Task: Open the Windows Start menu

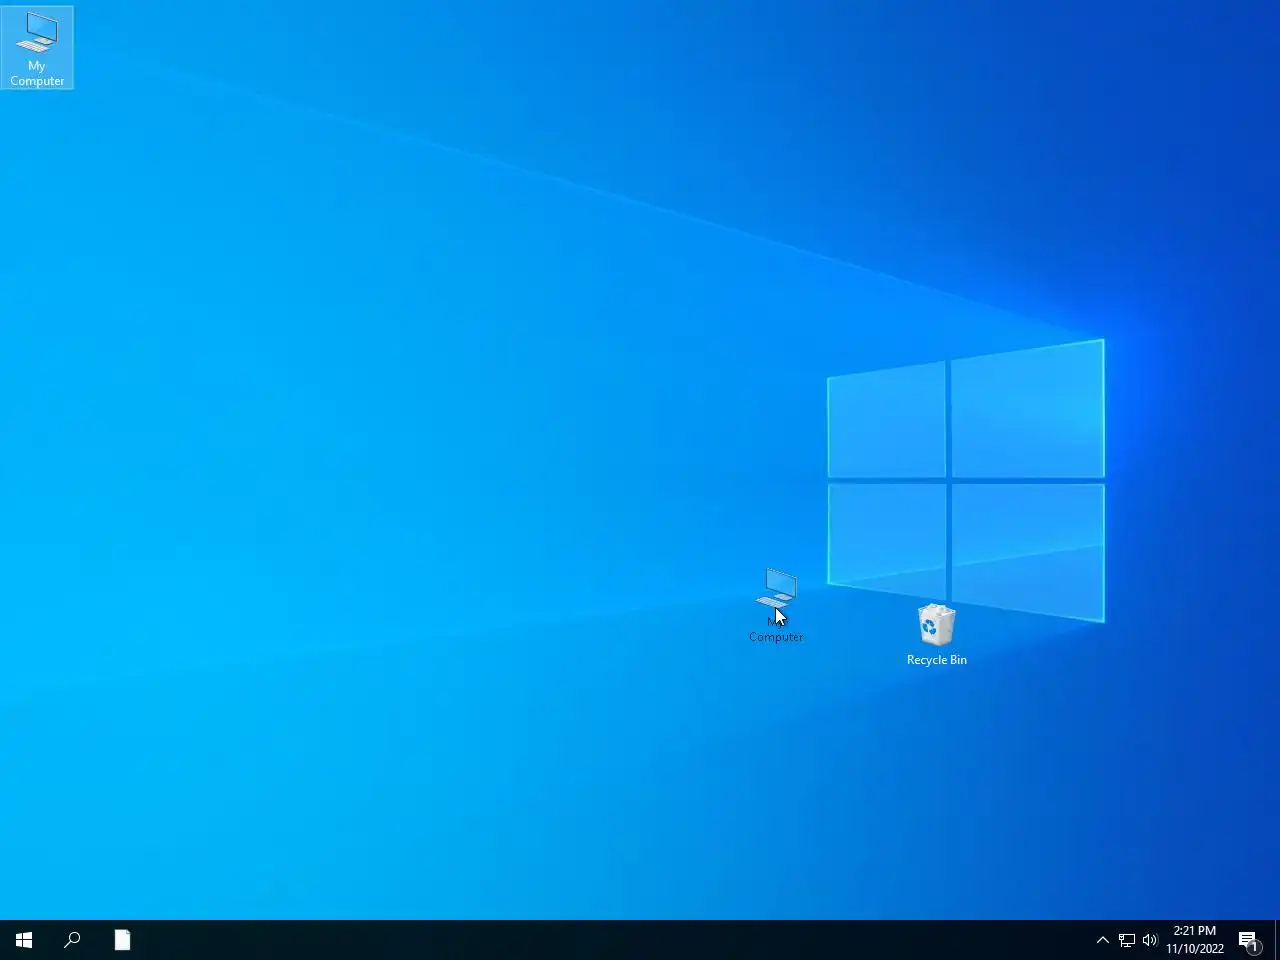Action: (x=24, y=940)
